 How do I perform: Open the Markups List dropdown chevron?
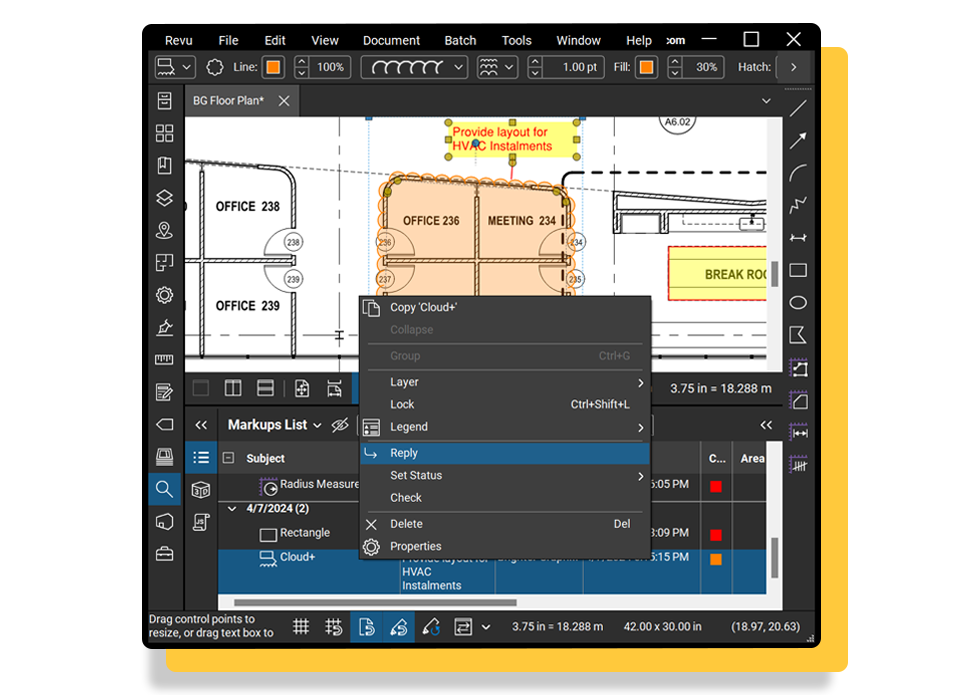tap(318, 425)
